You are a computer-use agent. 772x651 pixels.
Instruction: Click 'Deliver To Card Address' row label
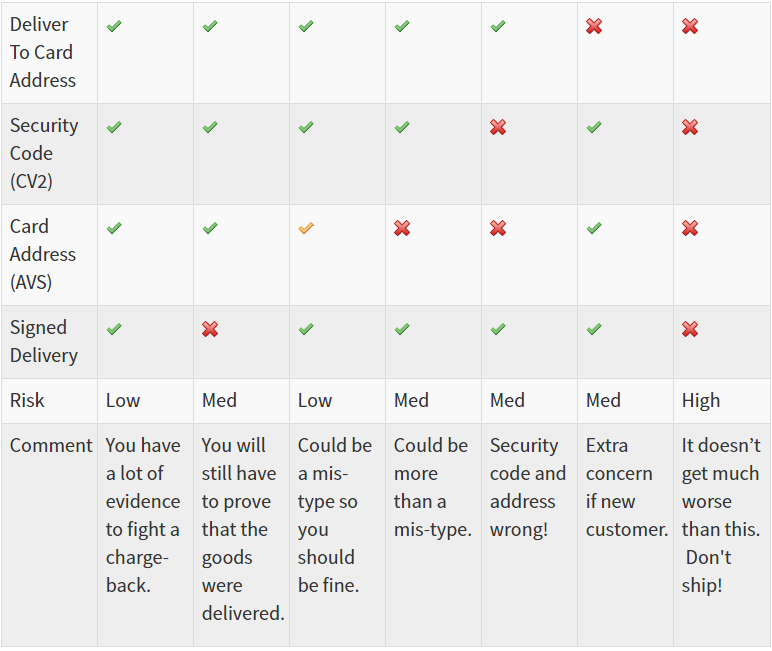point(42,52)
